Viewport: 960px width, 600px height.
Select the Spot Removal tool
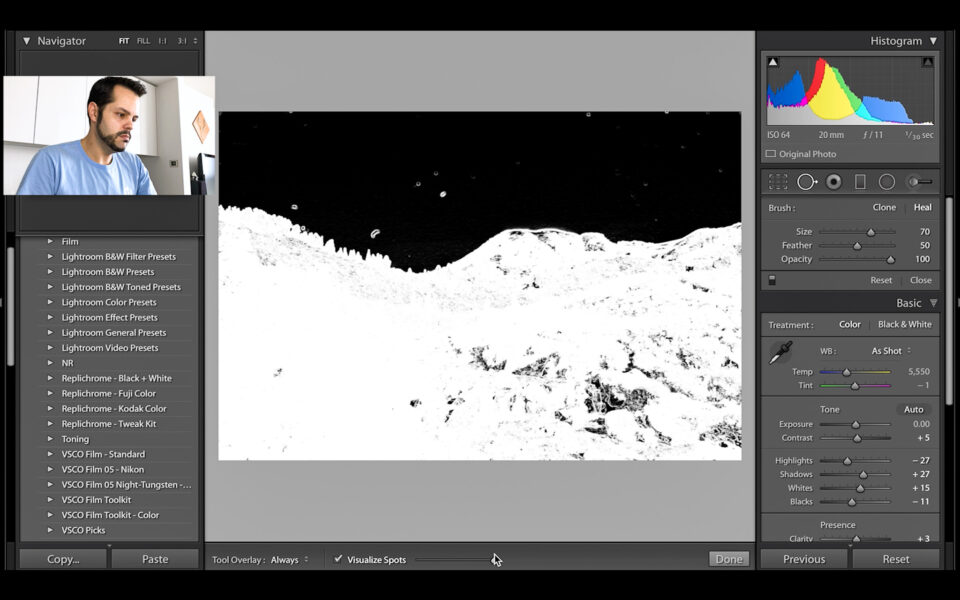(x=807, y=181)
